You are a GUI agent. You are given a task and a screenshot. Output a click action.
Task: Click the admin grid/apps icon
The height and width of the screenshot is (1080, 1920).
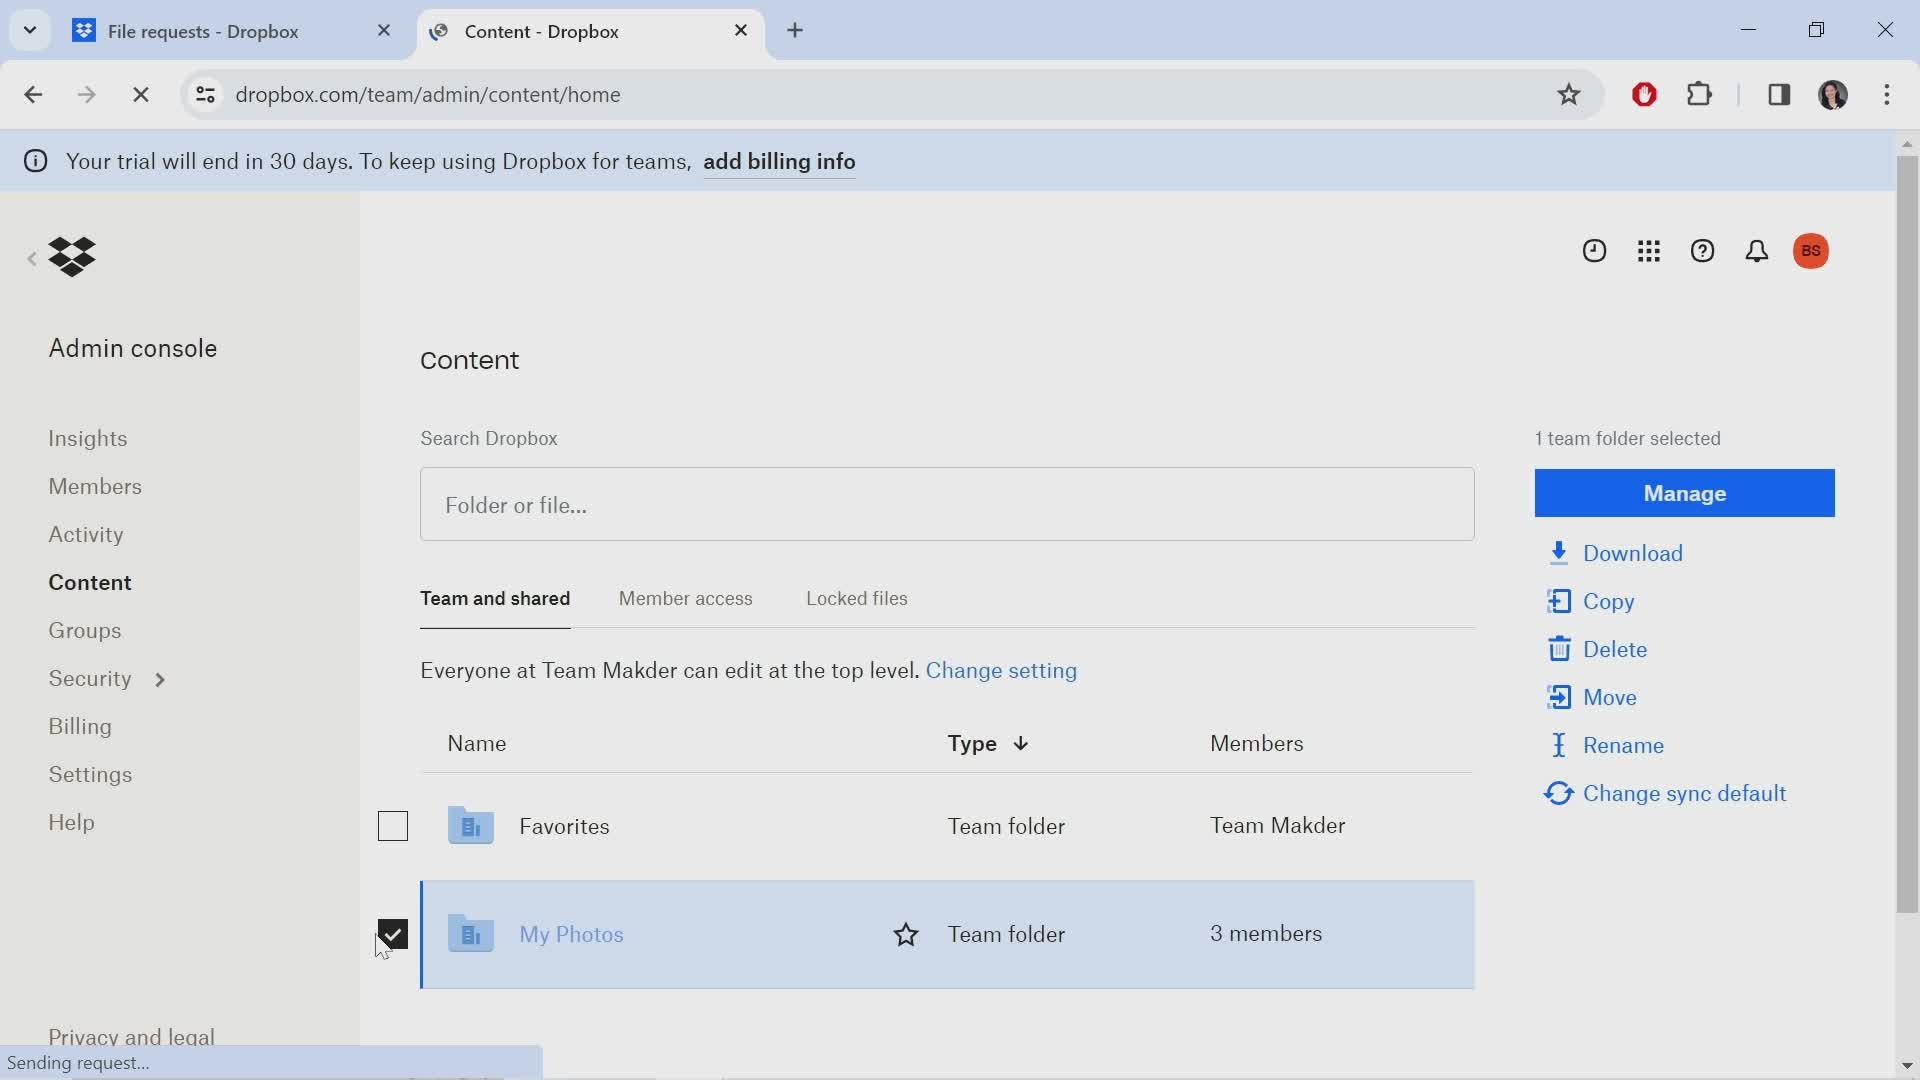[1648, 251]
